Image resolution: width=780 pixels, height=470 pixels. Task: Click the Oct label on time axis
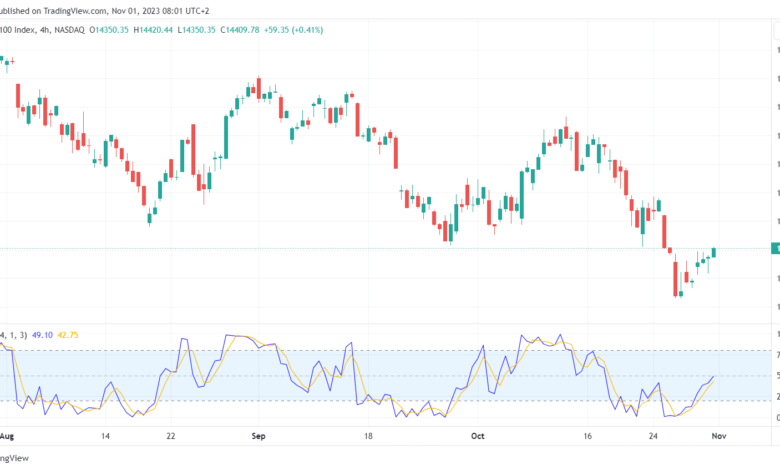click(478, 436)
